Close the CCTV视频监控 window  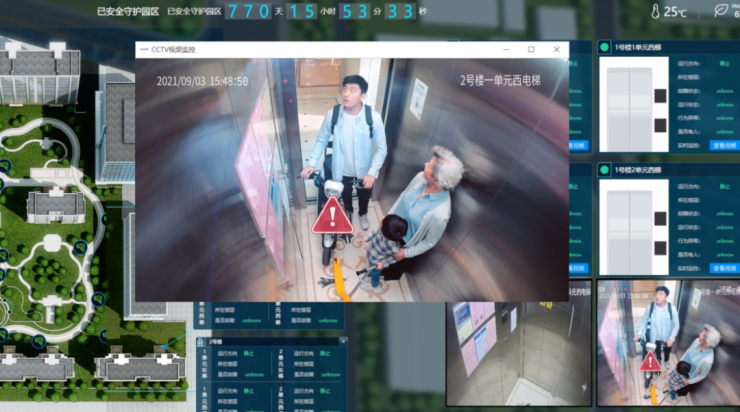556,49
